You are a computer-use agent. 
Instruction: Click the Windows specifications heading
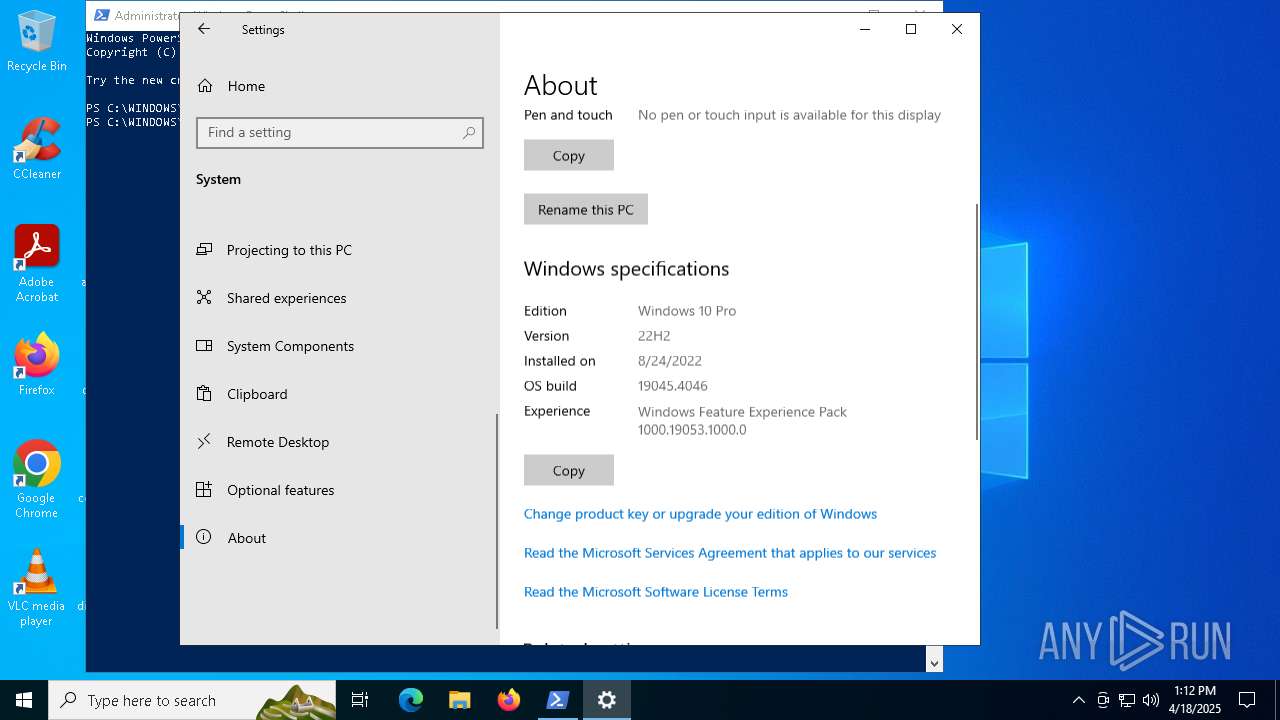pos(626,268)
